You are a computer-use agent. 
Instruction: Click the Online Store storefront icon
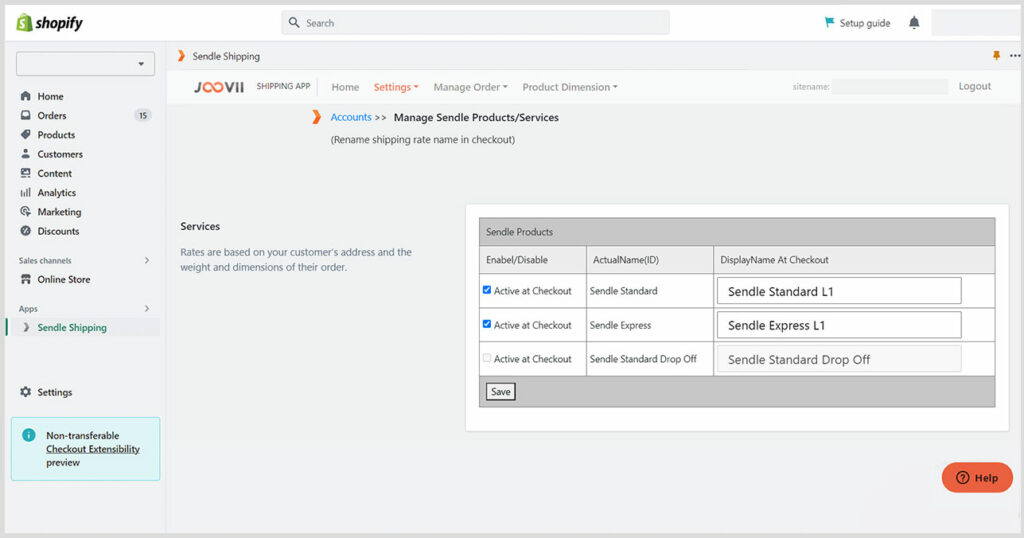coord(25,279)
